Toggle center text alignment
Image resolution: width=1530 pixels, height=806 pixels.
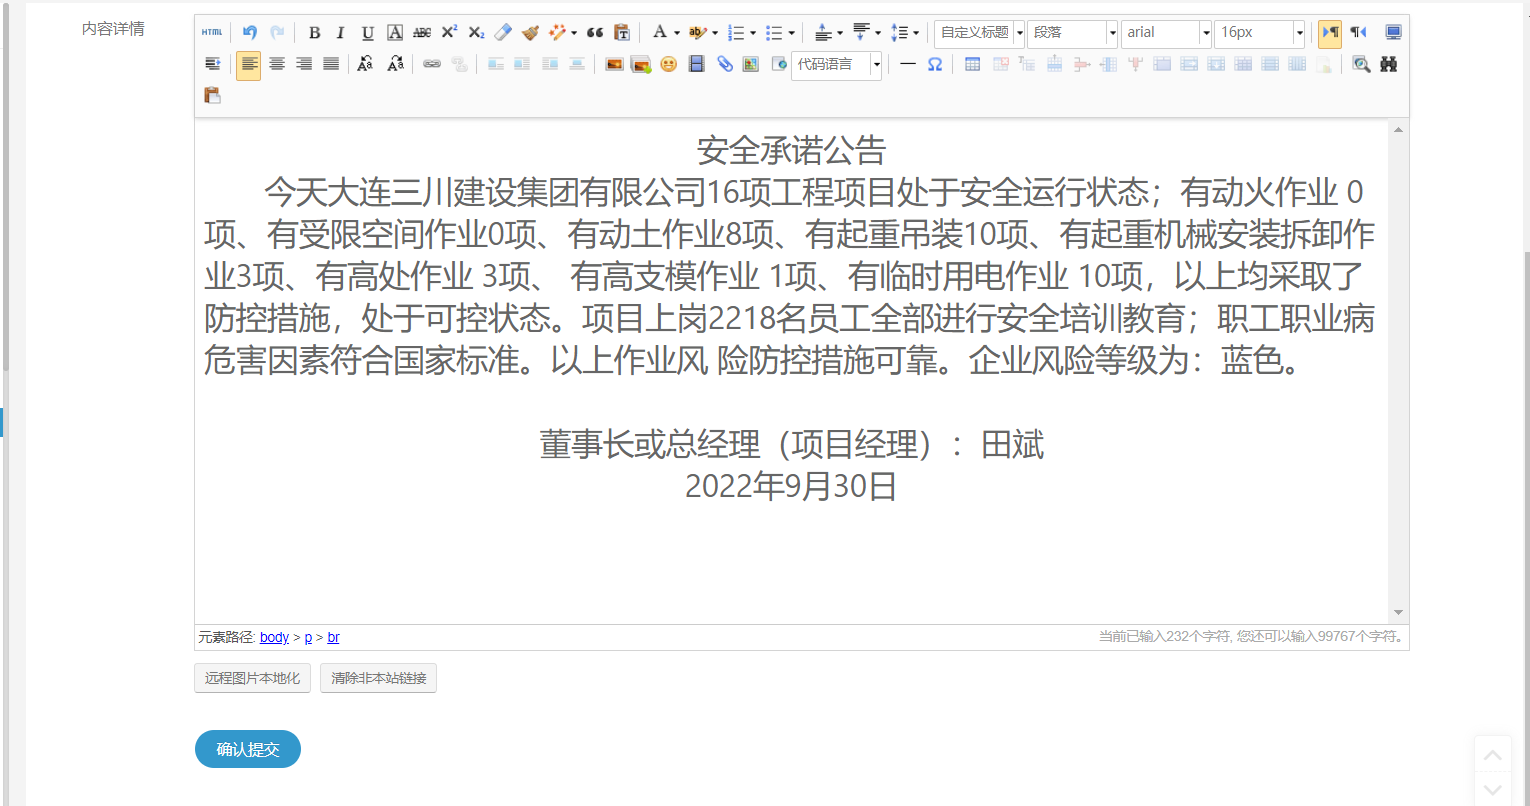(277, 64)
